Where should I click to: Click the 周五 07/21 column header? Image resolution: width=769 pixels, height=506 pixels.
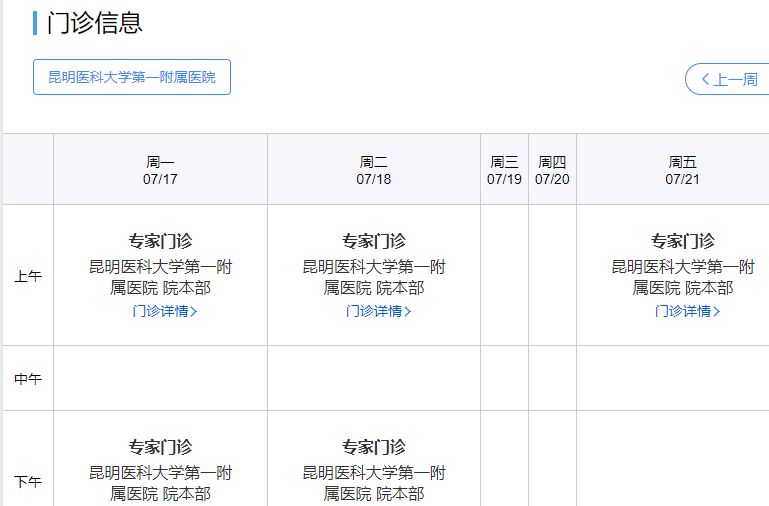682,170
